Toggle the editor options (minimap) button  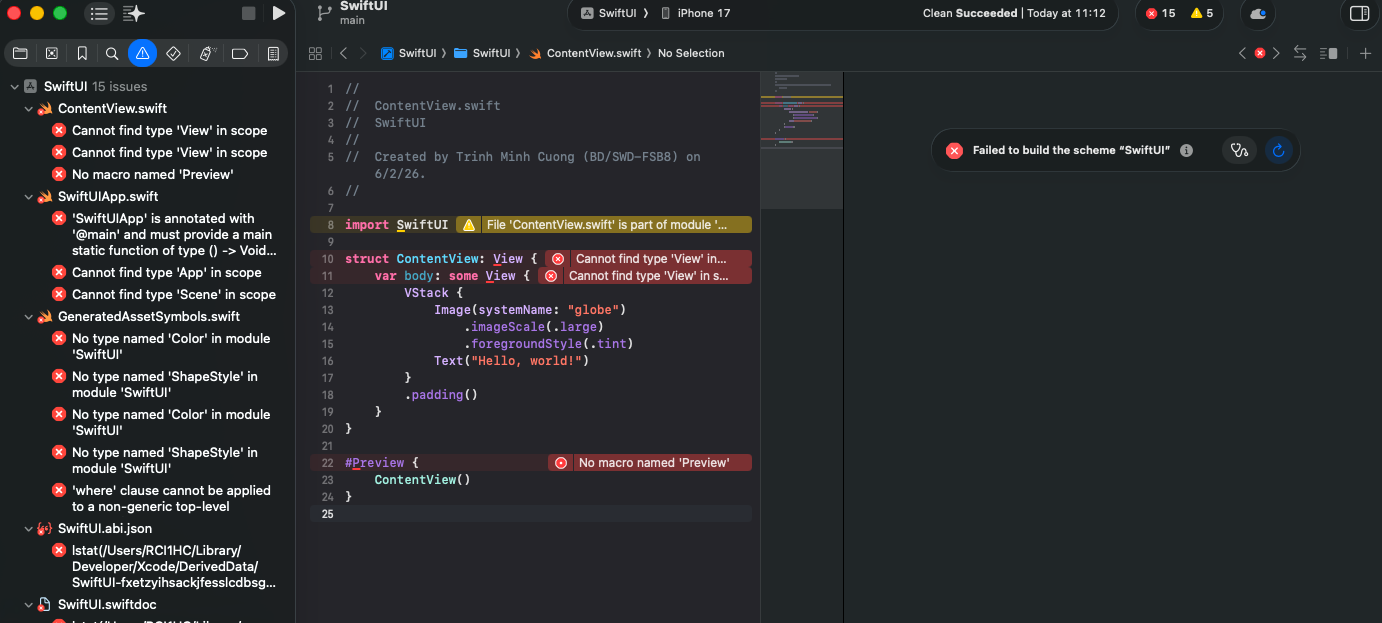click(x=1329, y=53)
